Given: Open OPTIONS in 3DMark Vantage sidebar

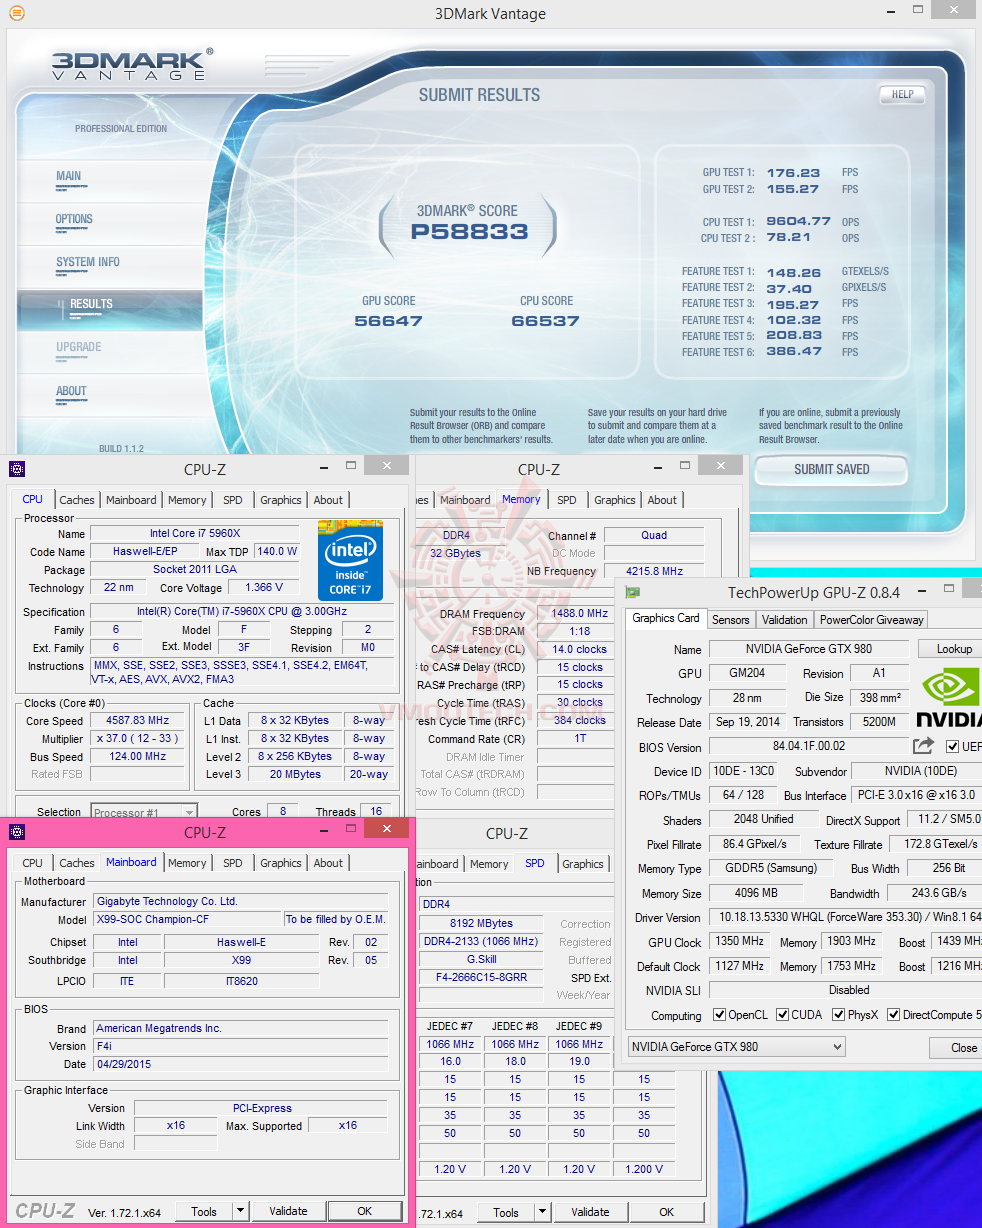Looking at the screenshot, I should 74,219.
